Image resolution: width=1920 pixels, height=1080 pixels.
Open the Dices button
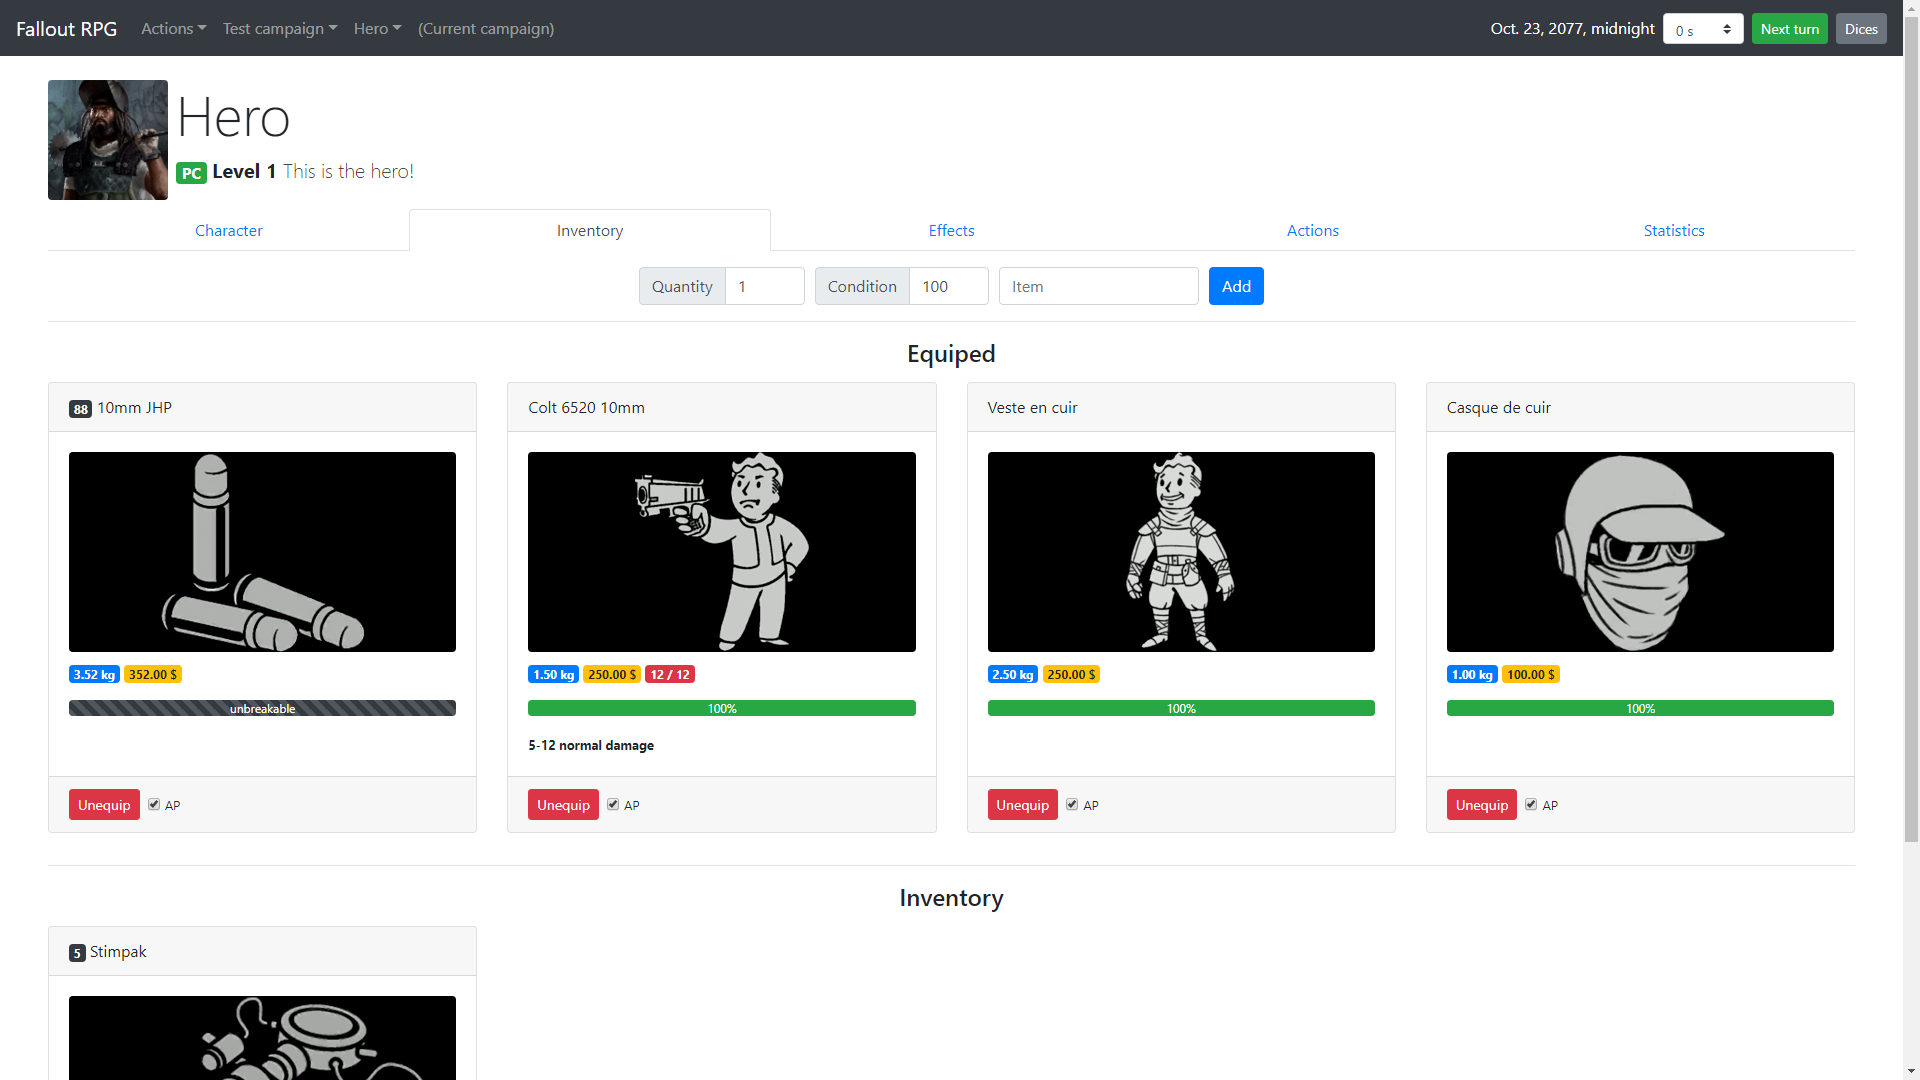coord(1861,29)
